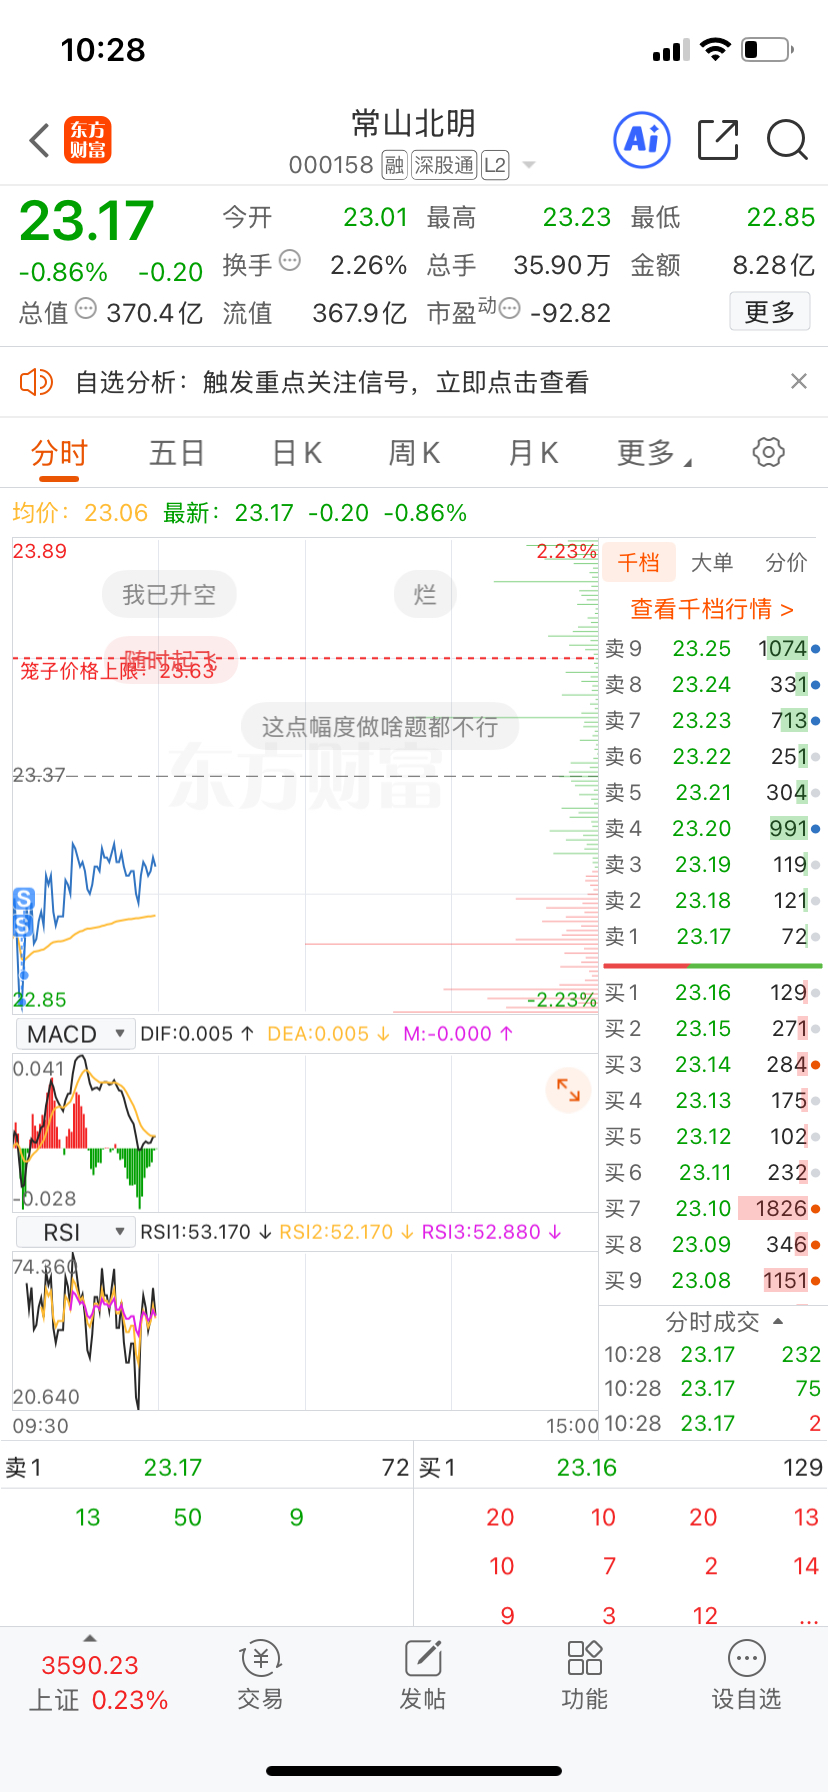
Task: Tap the 功能 grid icon
Action: 585,1658
